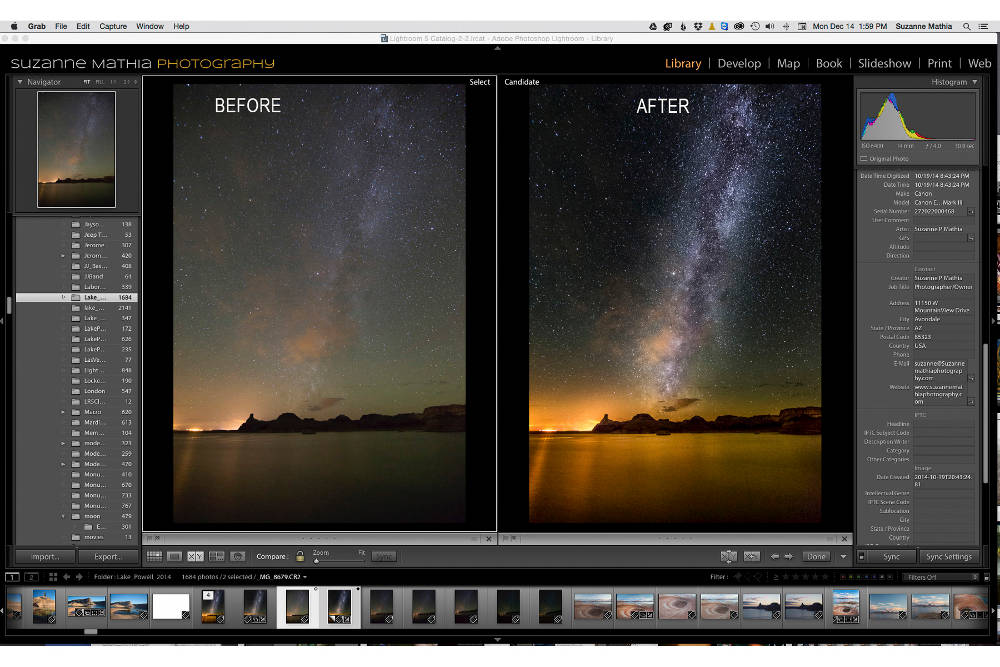The image size is (1000, 667).
Task: Select next photo arrow in Compare toolbar
Action: click(789, 556)
